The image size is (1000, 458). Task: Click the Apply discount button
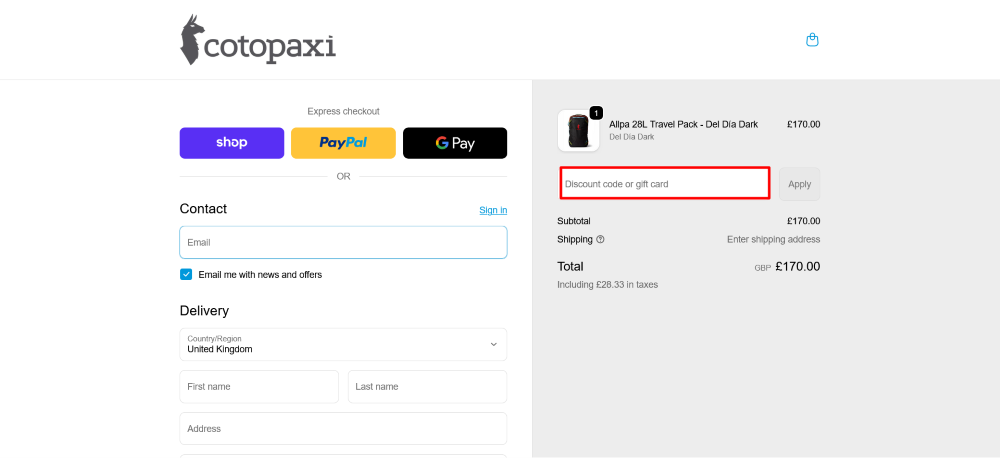[x=799, y=184]
